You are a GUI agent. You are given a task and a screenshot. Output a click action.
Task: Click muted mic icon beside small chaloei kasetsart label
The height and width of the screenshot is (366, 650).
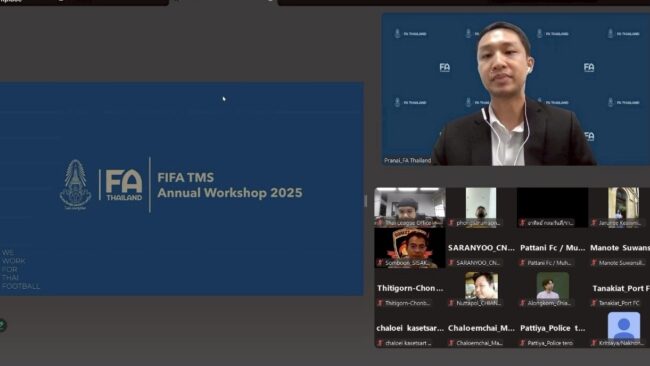pos(380,343)
